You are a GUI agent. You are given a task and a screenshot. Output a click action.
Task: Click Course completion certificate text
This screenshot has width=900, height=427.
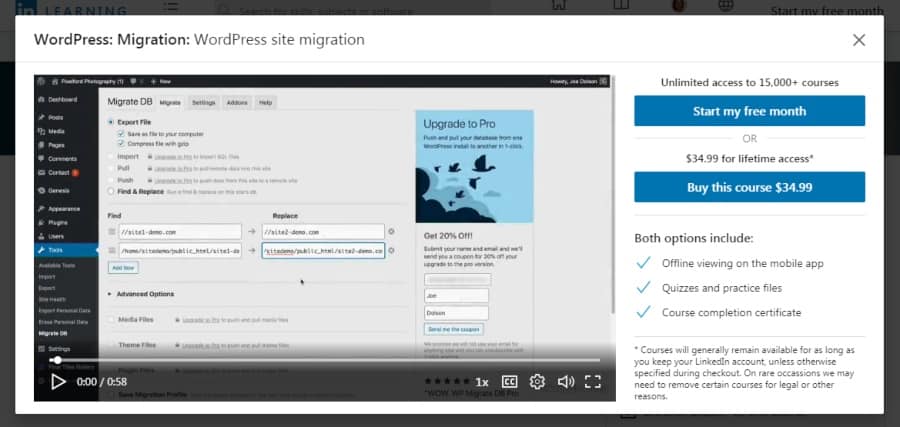coord(731,313)
